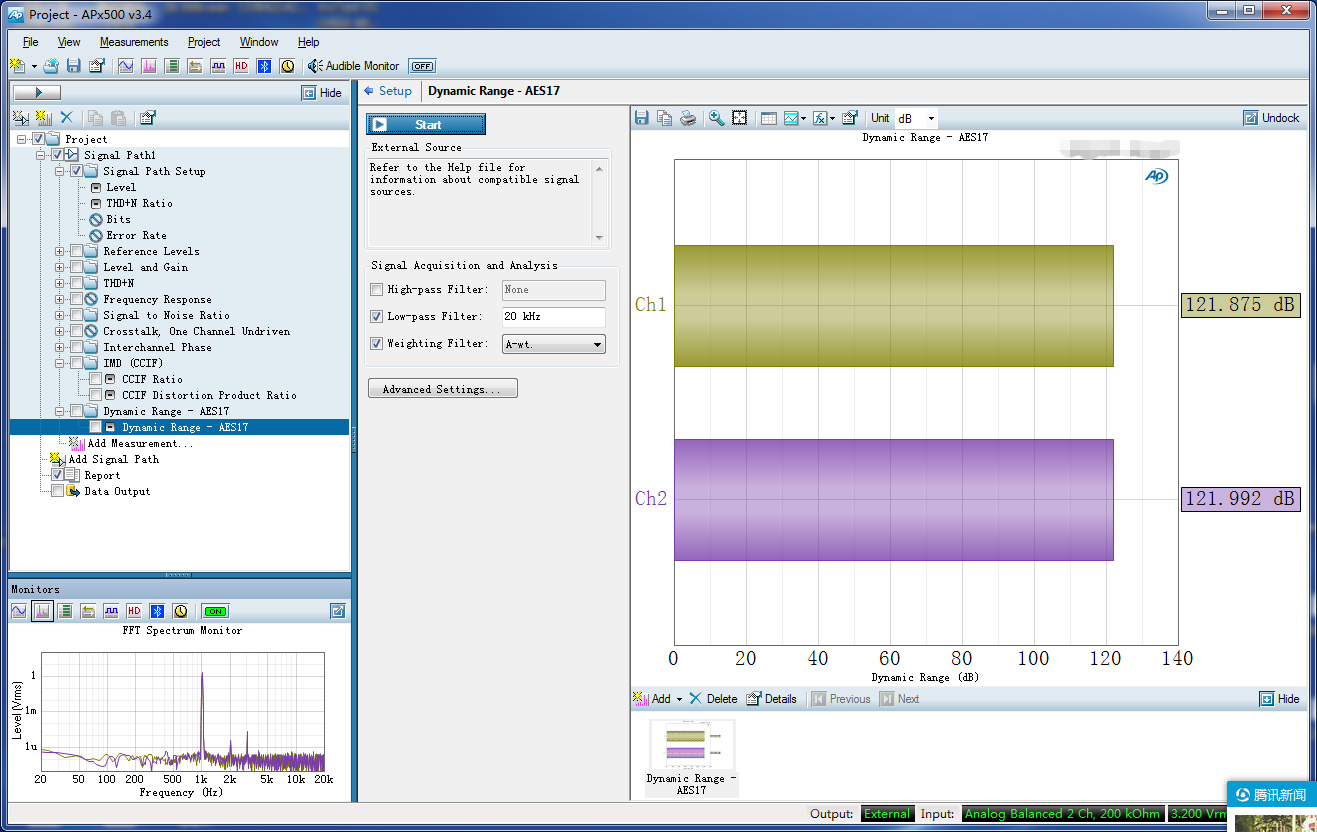Open the scope waveform monitor in Monitors panel
The height and width of the screenshot is (832, 1317).
click(x=19, y=611)
